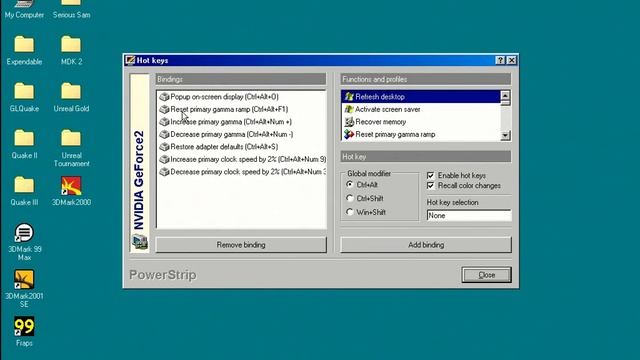Screen dimensions: 640x360
Task: Open the Serious Sam folder icon
Action: [x=71, y=3]
